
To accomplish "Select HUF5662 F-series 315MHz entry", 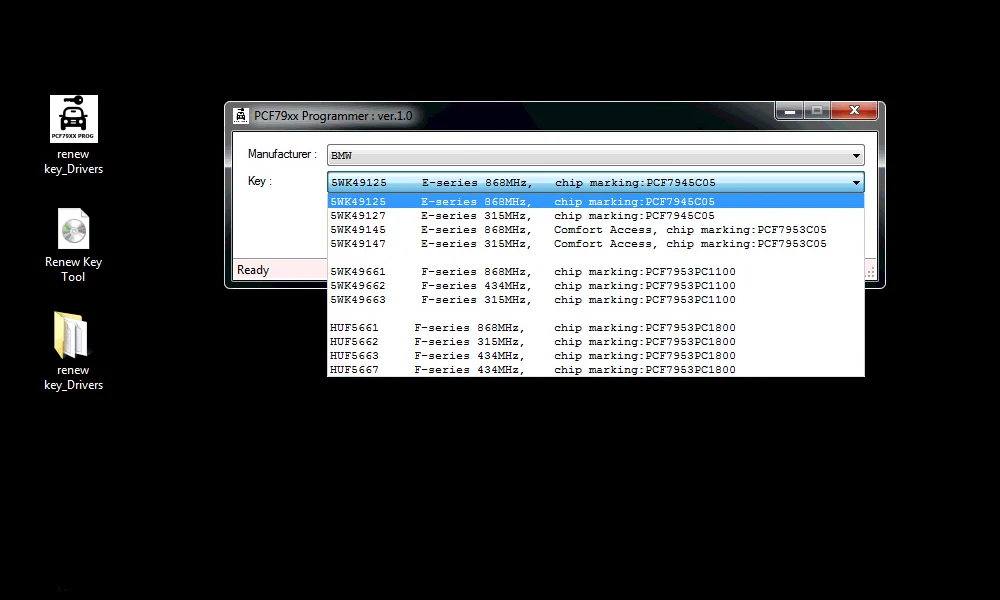I will (x=596, y=342).
